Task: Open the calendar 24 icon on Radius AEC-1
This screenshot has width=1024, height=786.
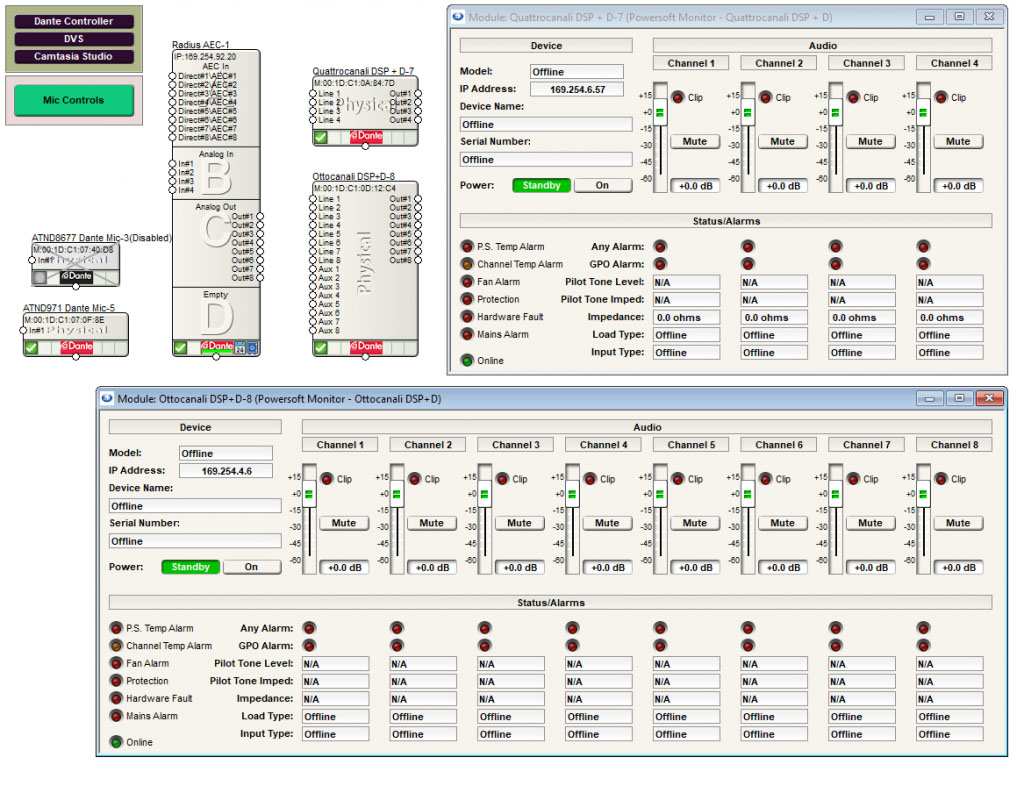Action: (x=240, y=348)
